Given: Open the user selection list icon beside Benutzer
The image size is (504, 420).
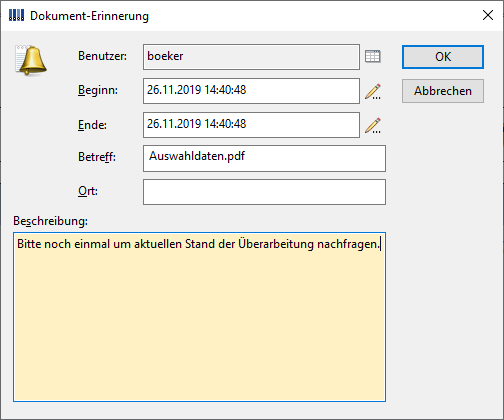Looking at the screenshot, I should [373, 56].
